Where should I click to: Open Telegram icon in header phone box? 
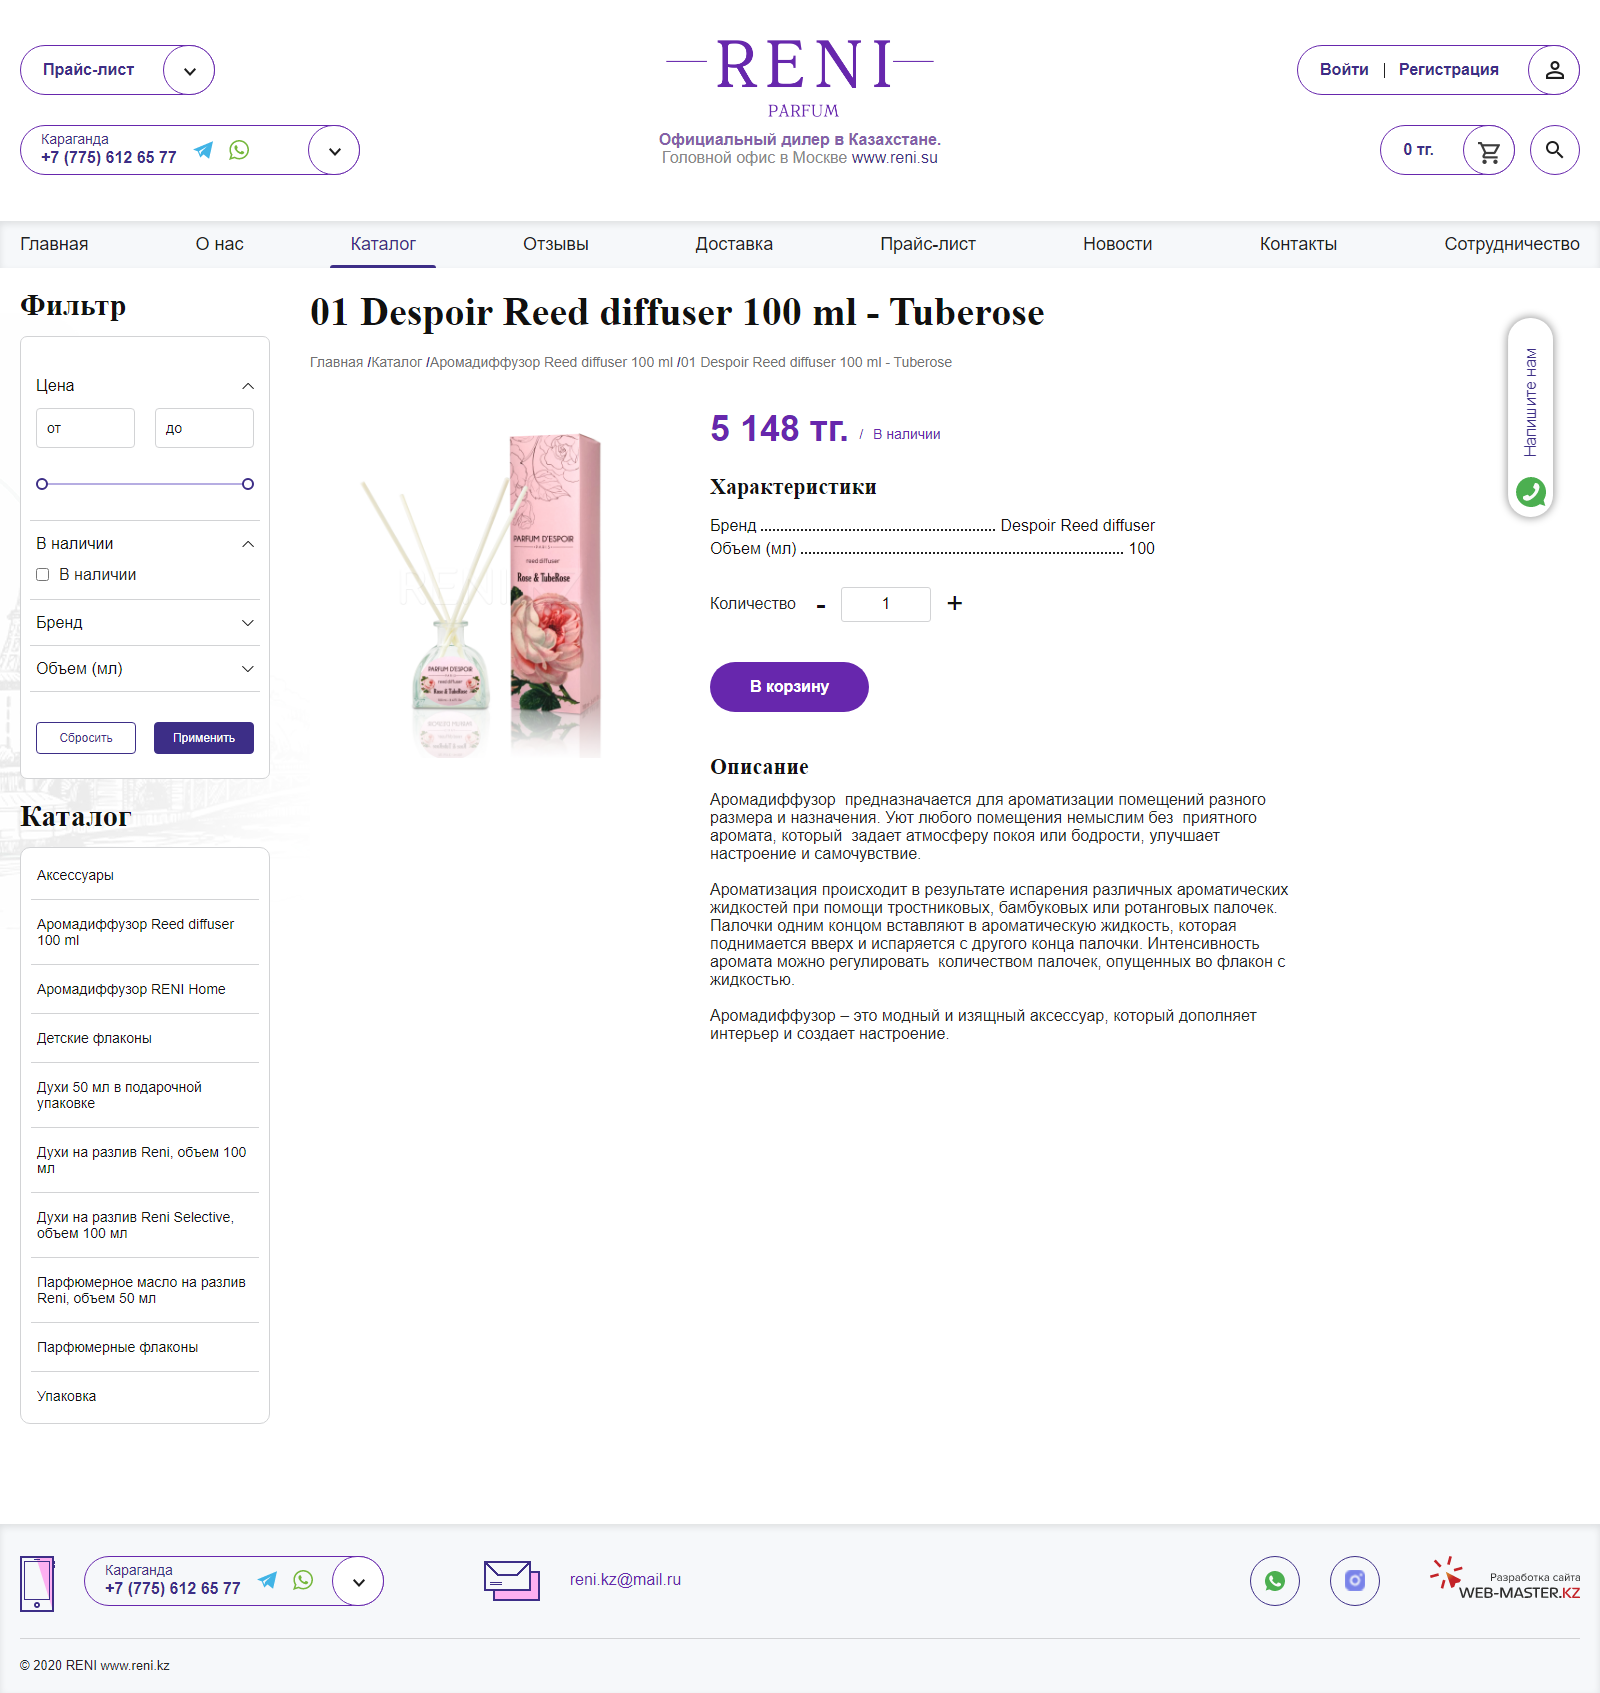click(204, 150)
